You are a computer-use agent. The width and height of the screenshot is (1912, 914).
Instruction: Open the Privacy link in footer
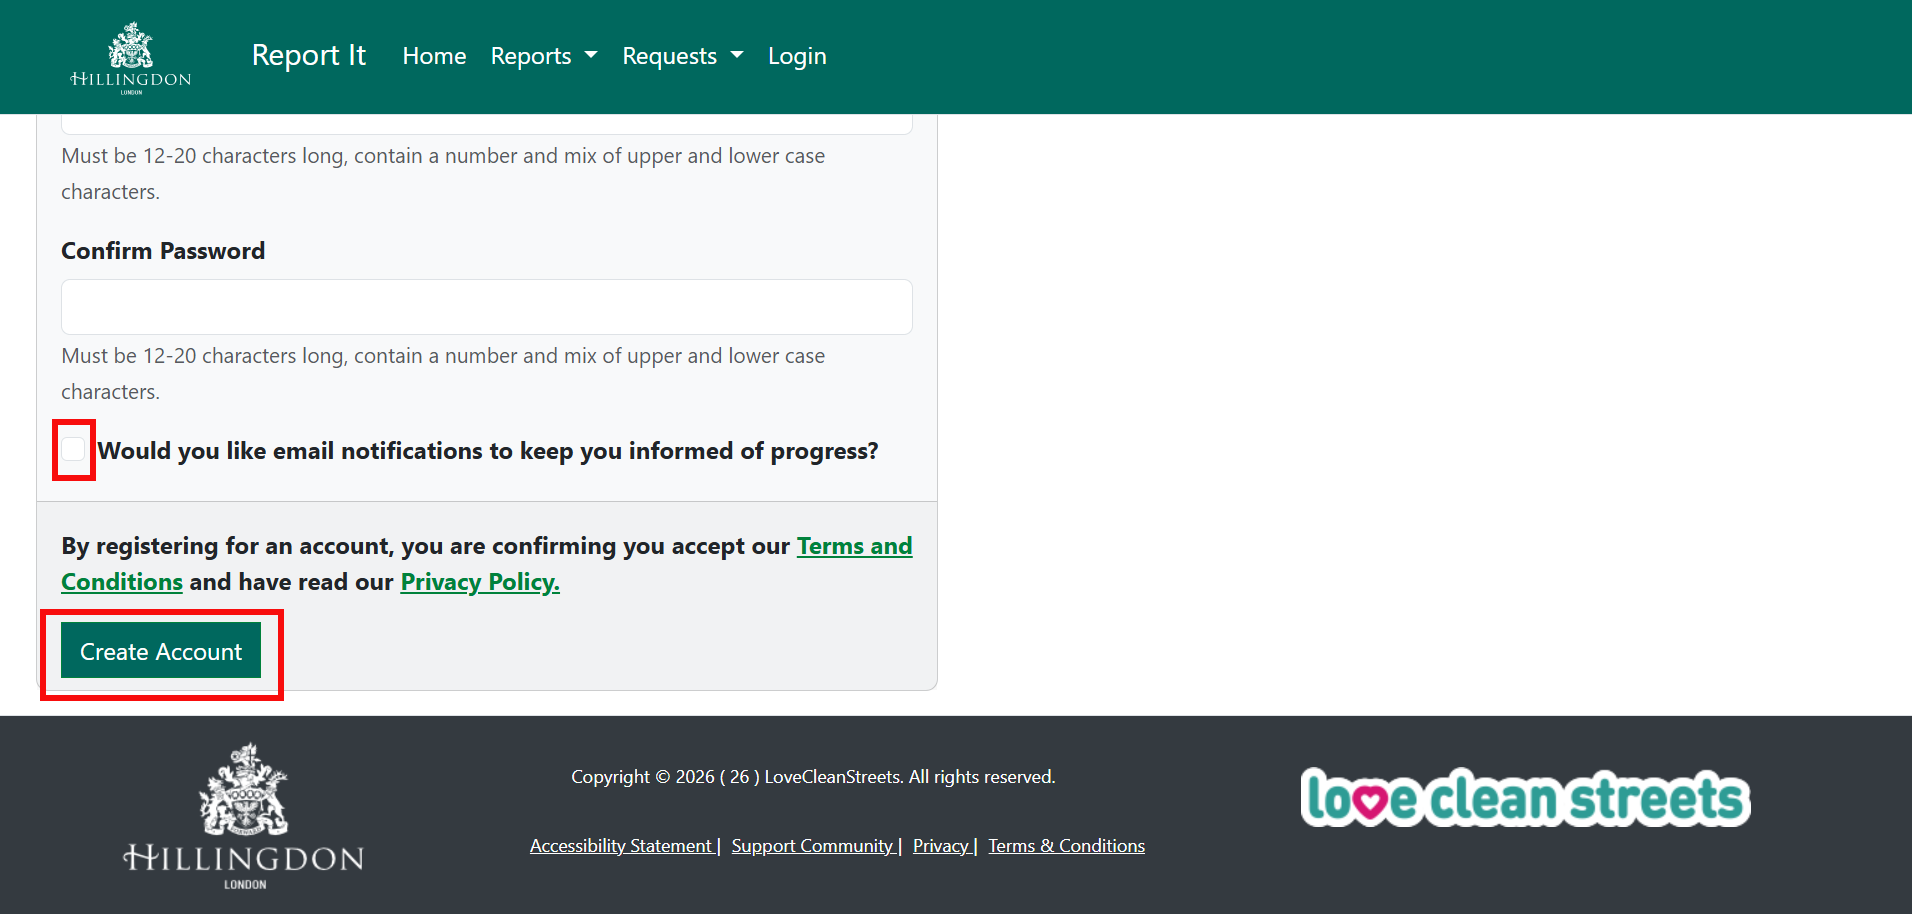point(941,846)
